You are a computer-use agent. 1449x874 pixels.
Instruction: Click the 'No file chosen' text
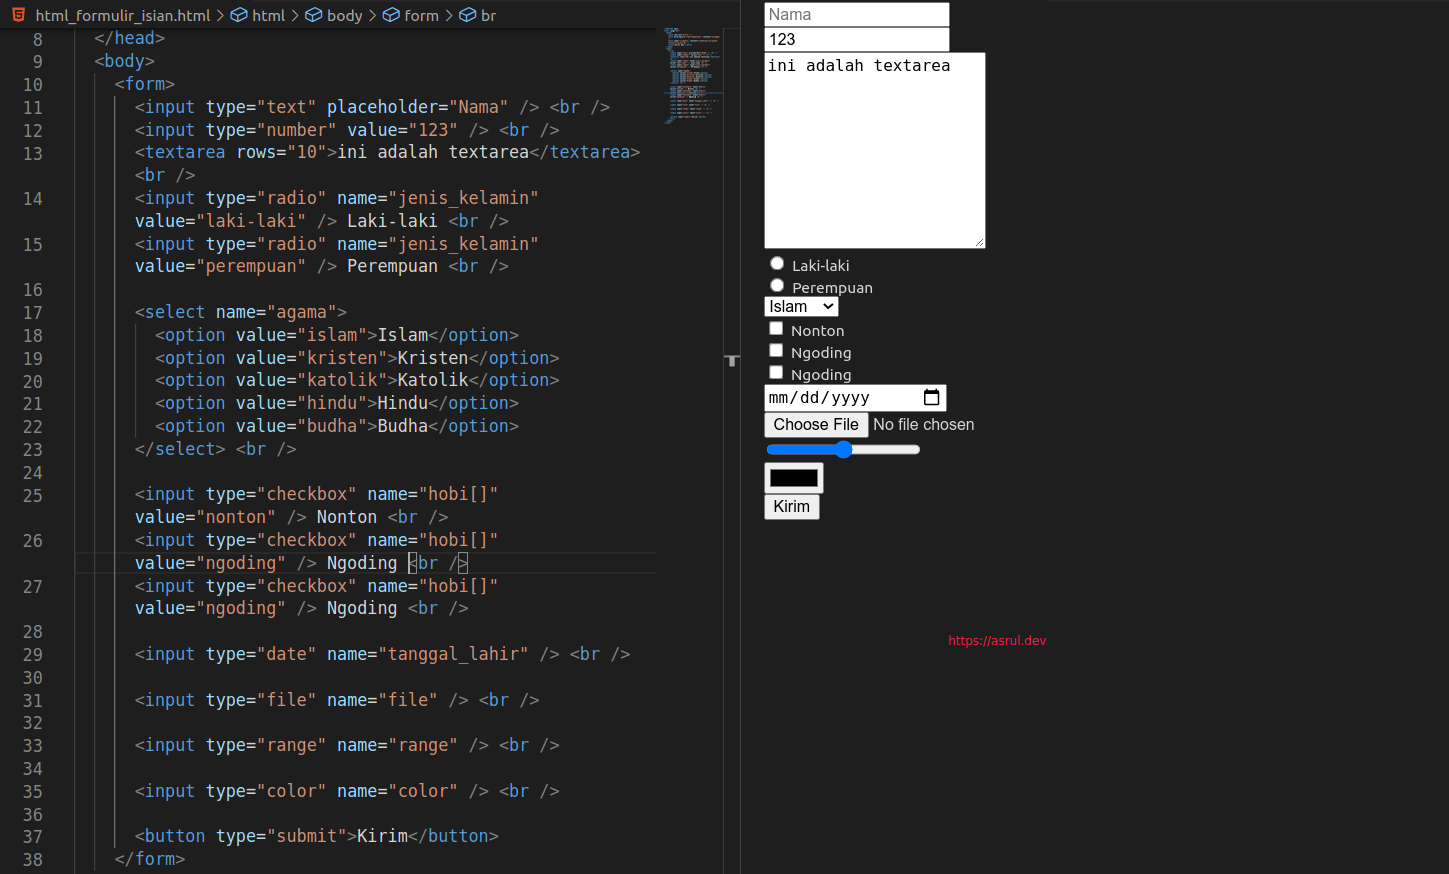pyautogui.click(x=924, y=425)
